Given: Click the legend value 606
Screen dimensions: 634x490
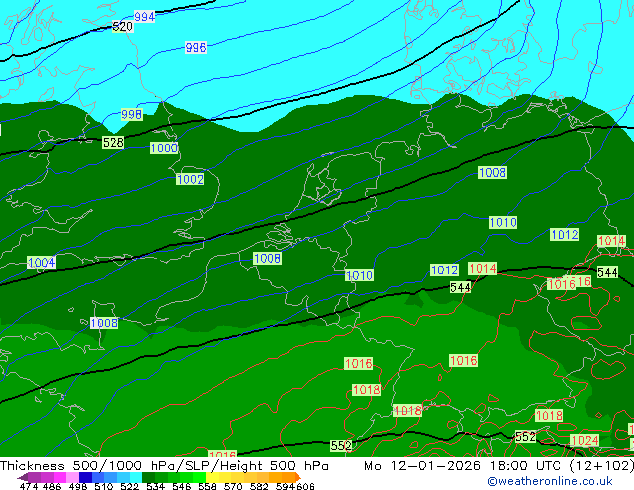Looking at the screenshot, I should pos(304,486).
